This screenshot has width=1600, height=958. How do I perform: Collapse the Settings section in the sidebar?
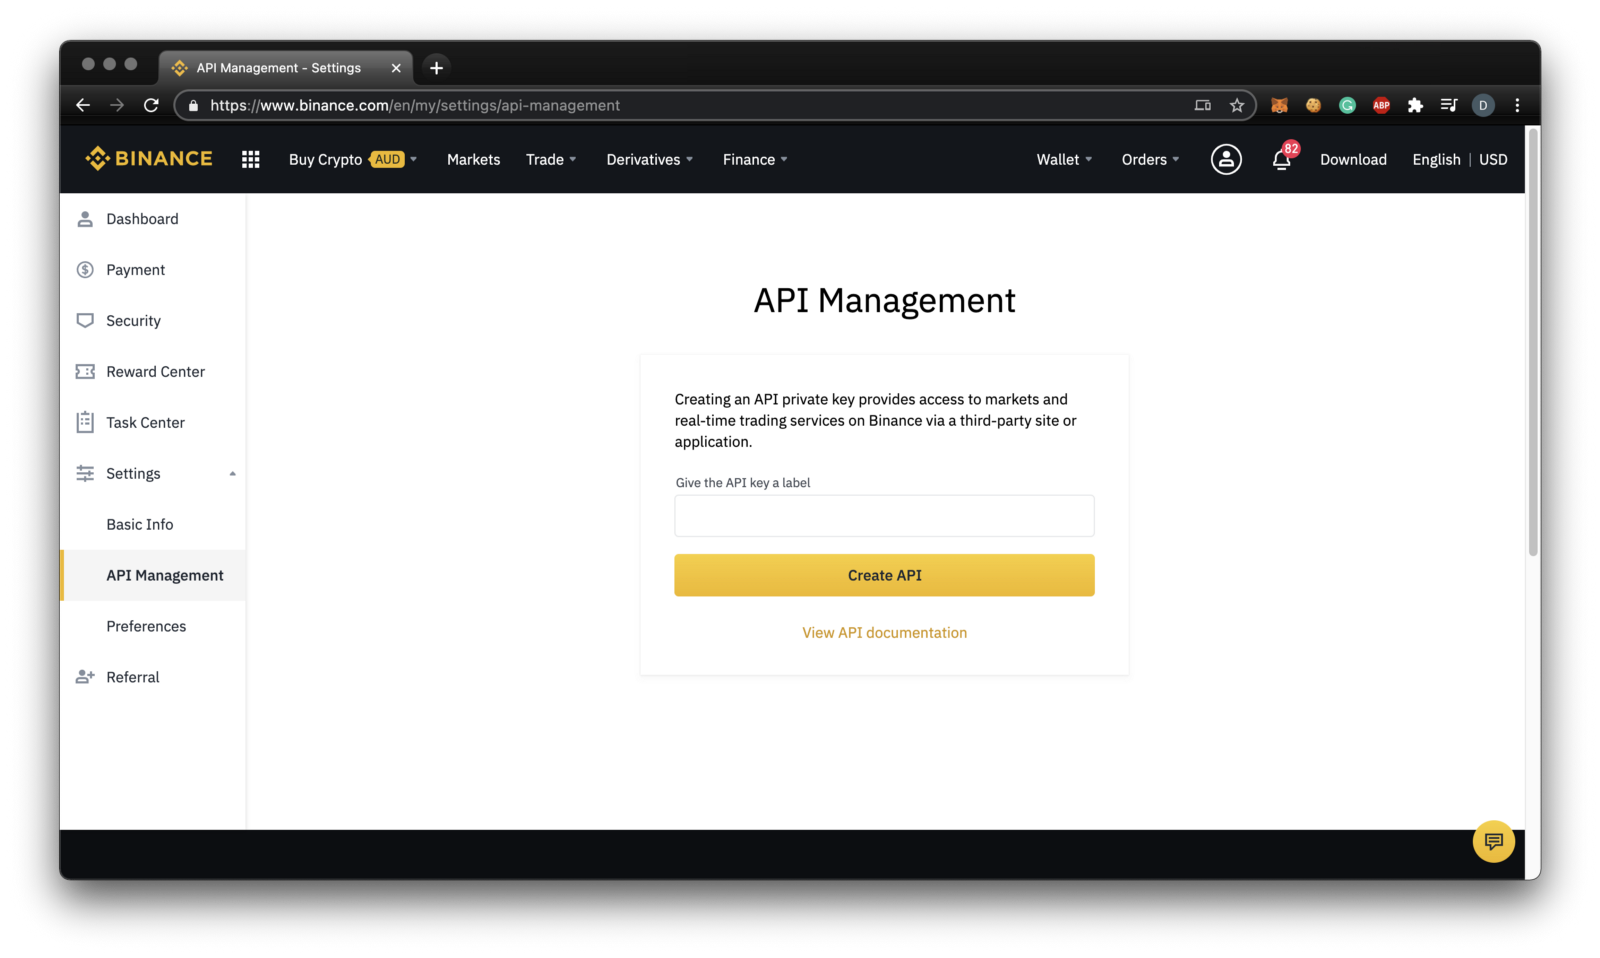click(232, 473)
